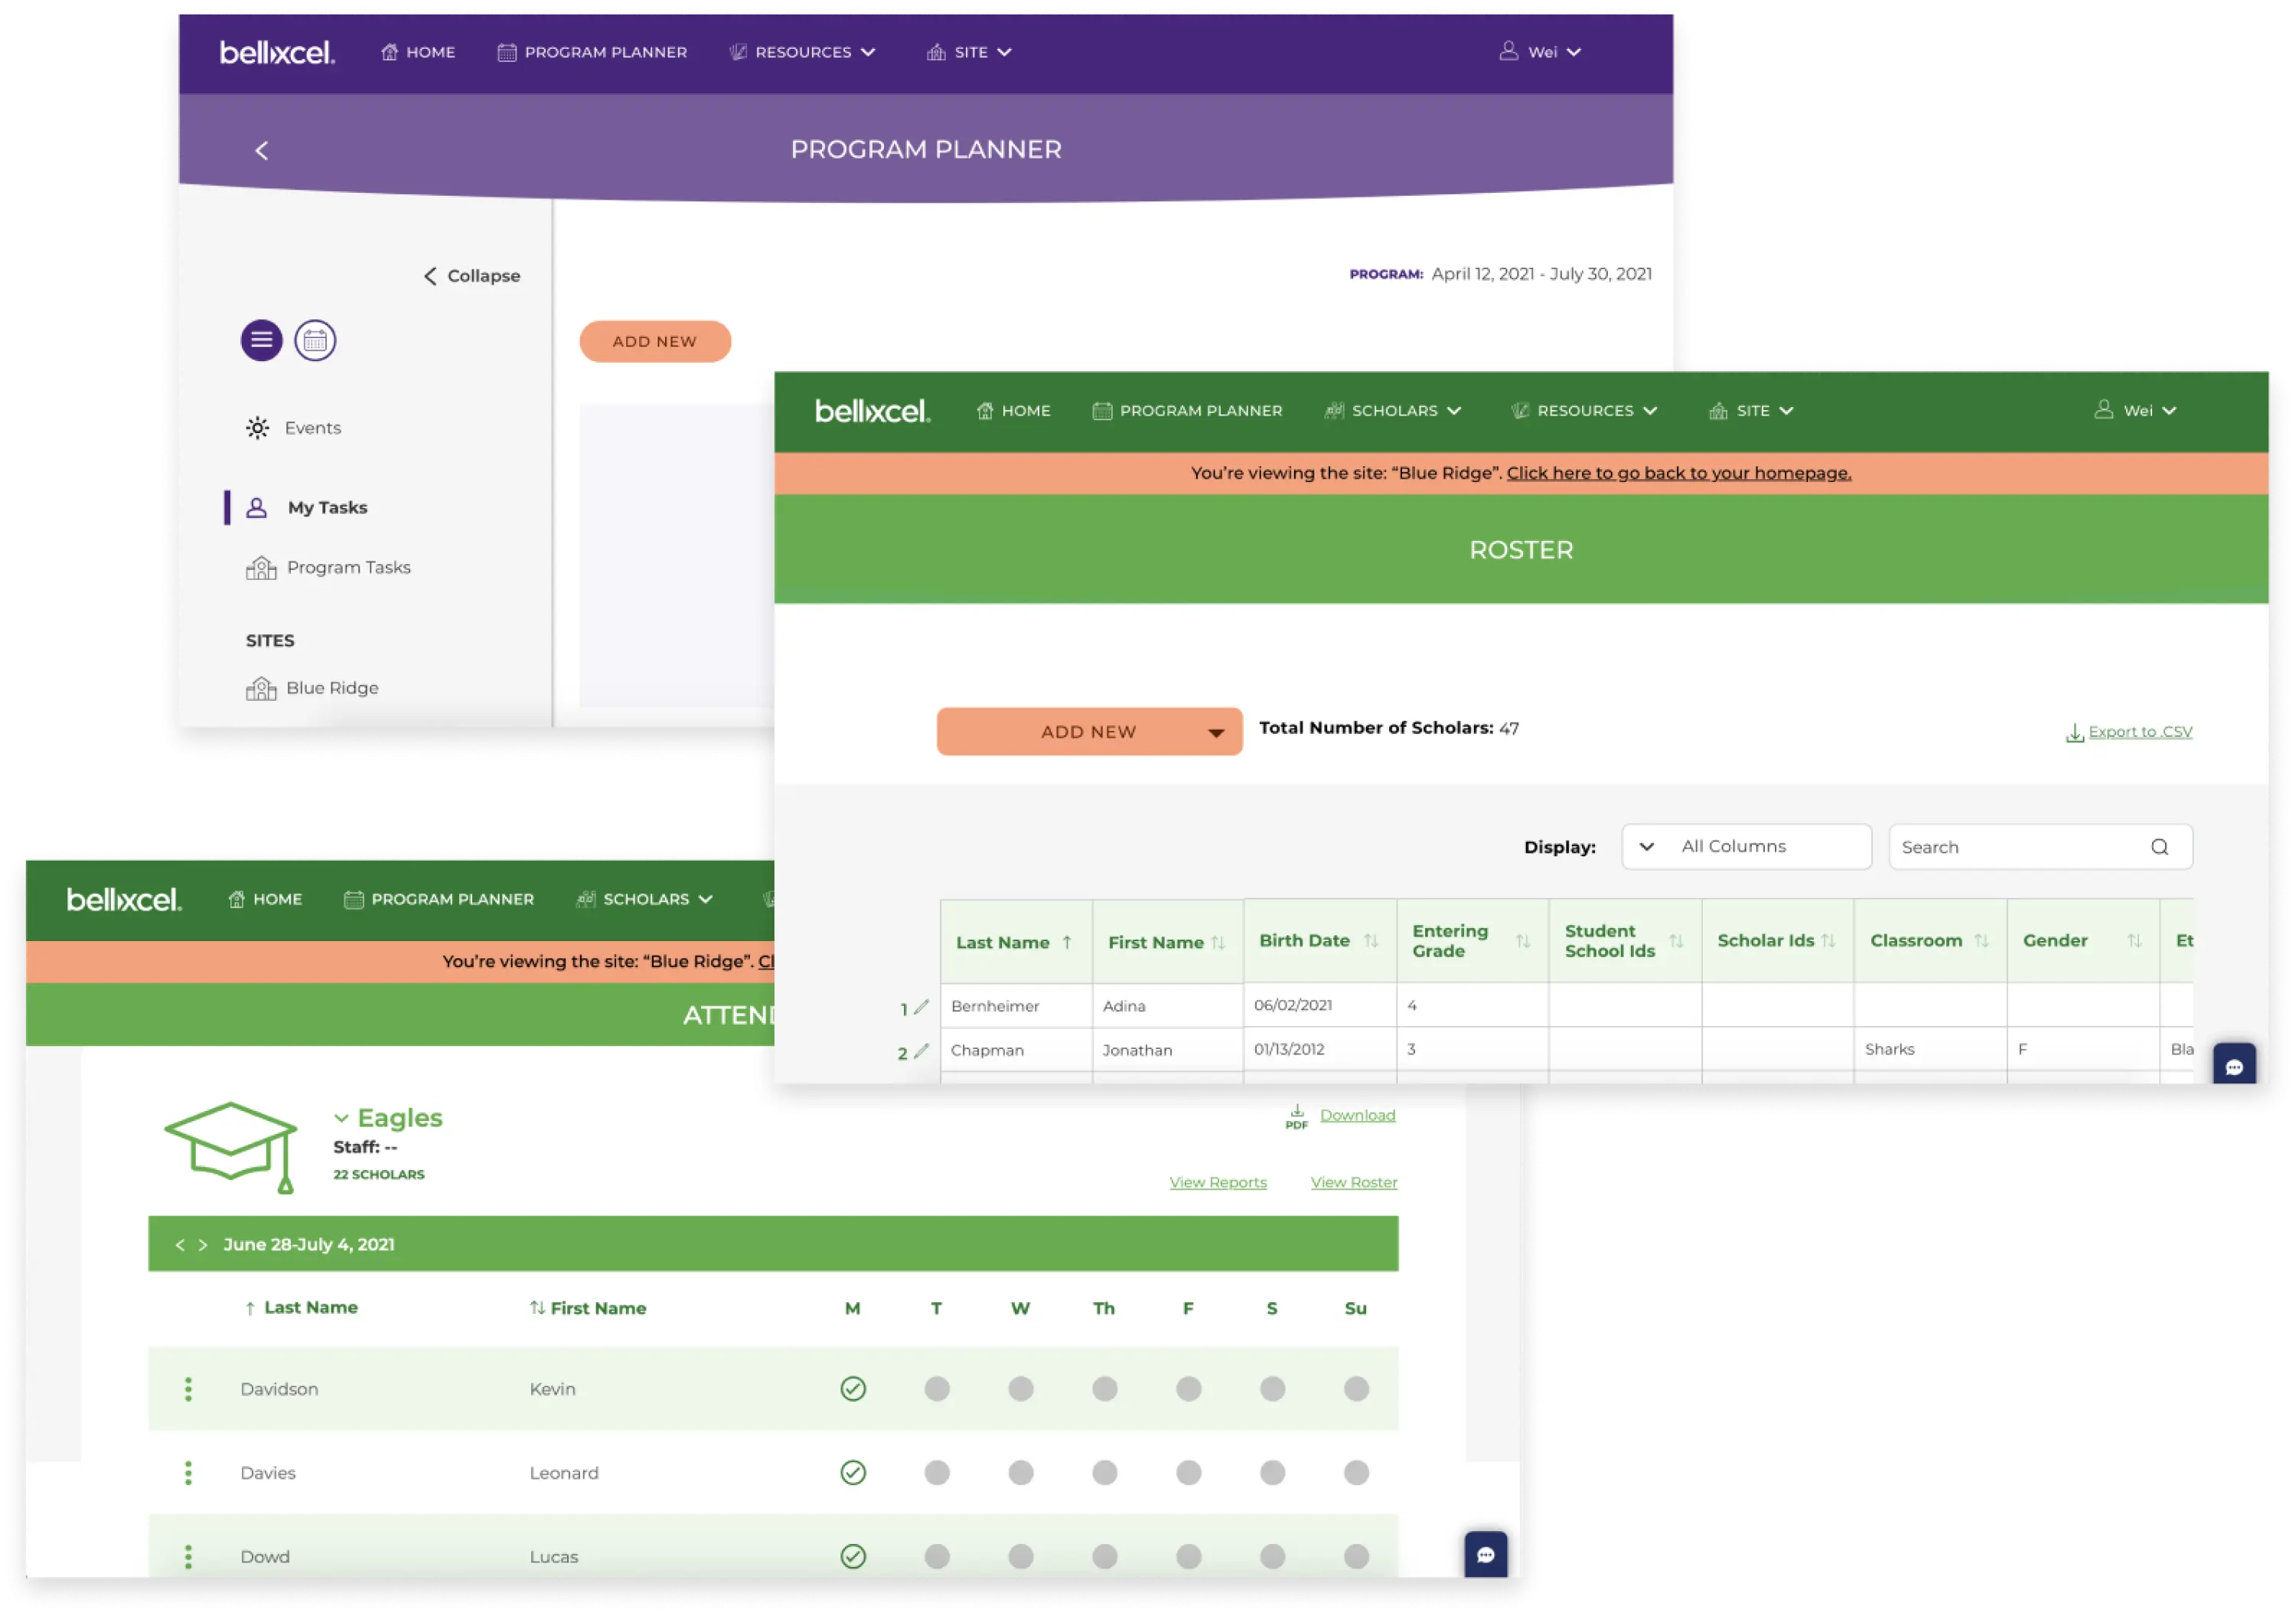Click the View Reports link
Image resolution: width=2296 pixels, height=1616 pixels.
click(x=1218, y=1181)
